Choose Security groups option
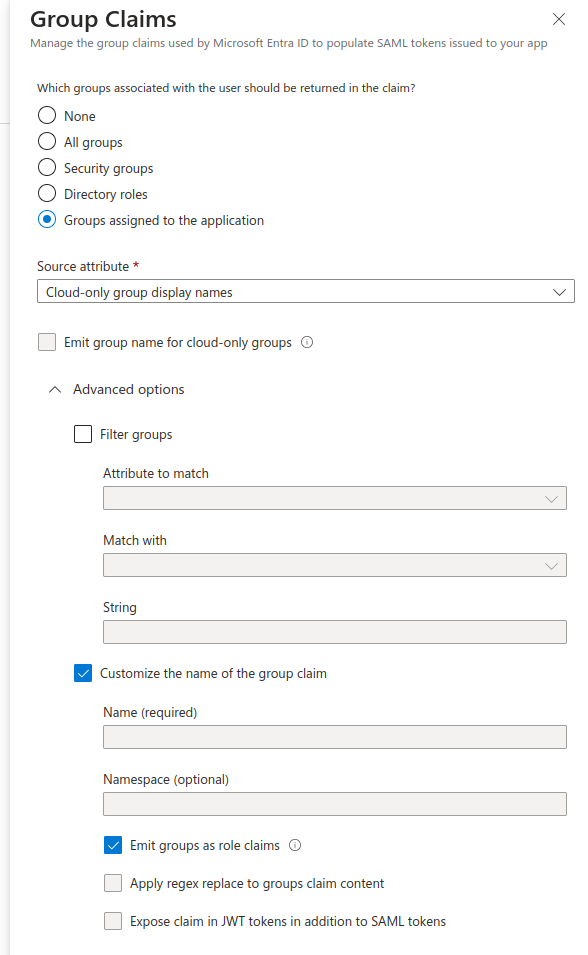Screen dimensions: 588x955 (46, 167)
